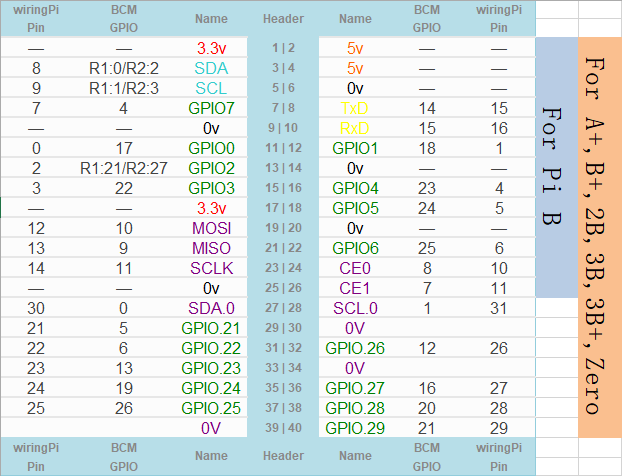The width and height of the screenshot is (622, 476).
Task: Click the SCL.0 name cell
Action: (355, 308)
